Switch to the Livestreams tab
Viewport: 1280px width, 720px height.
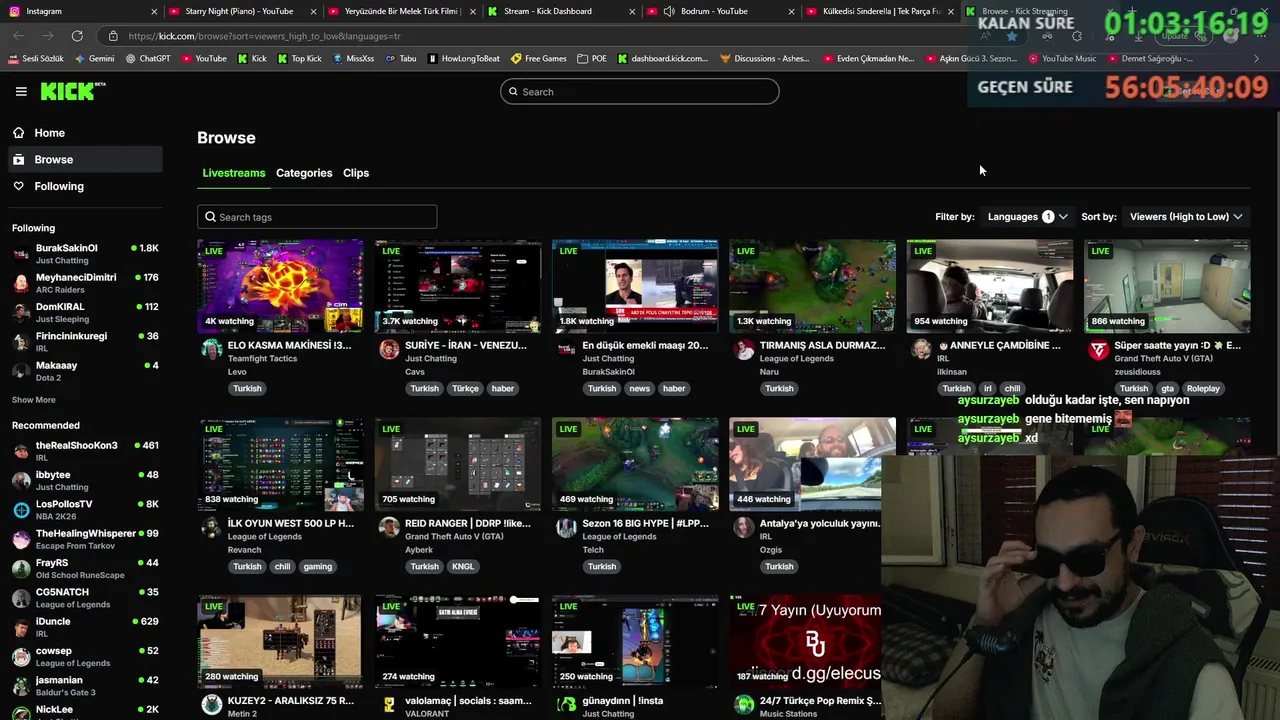click(x=234, y=173)
